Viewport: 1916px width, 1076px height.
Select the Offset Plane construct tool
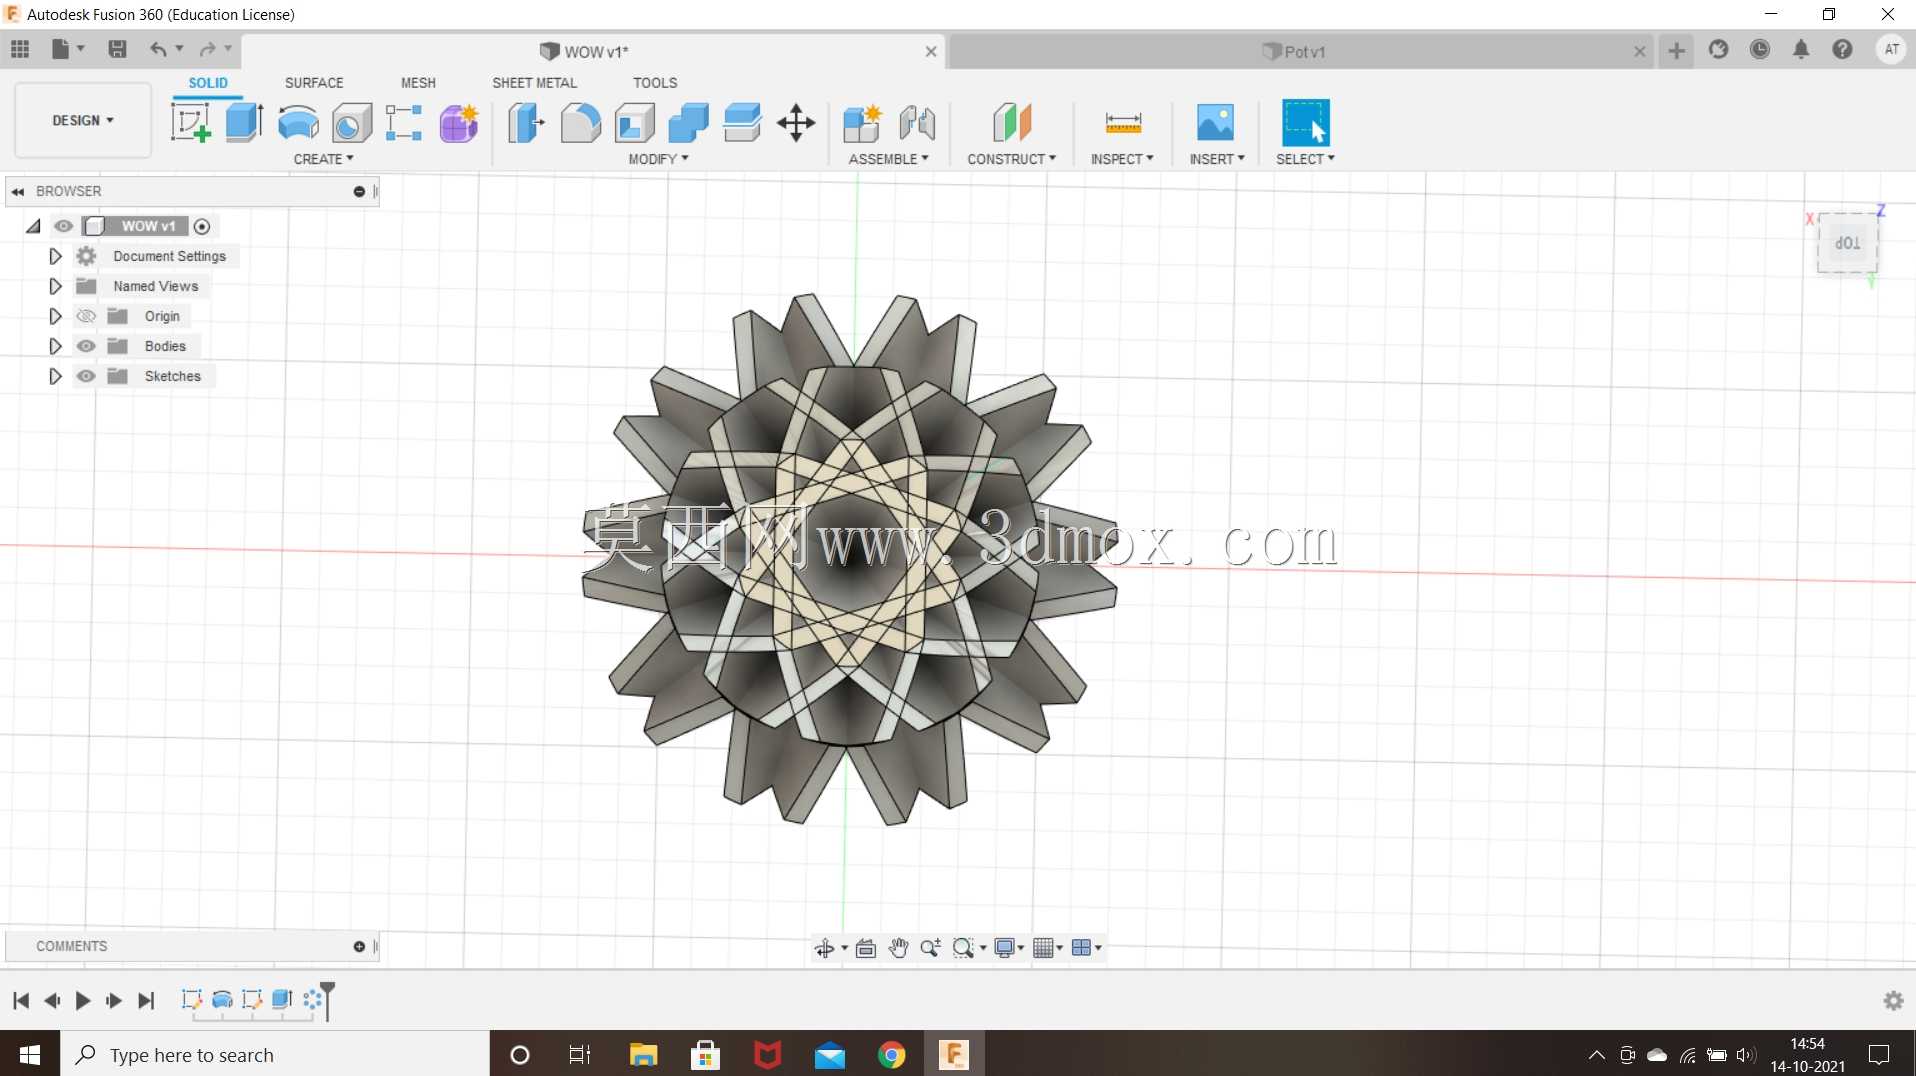1012,123
